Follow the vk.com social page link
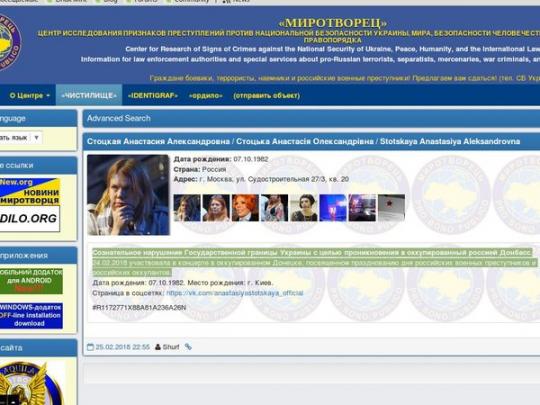The width and height of the screenshot is (540, 405). (x=235, y=293)
